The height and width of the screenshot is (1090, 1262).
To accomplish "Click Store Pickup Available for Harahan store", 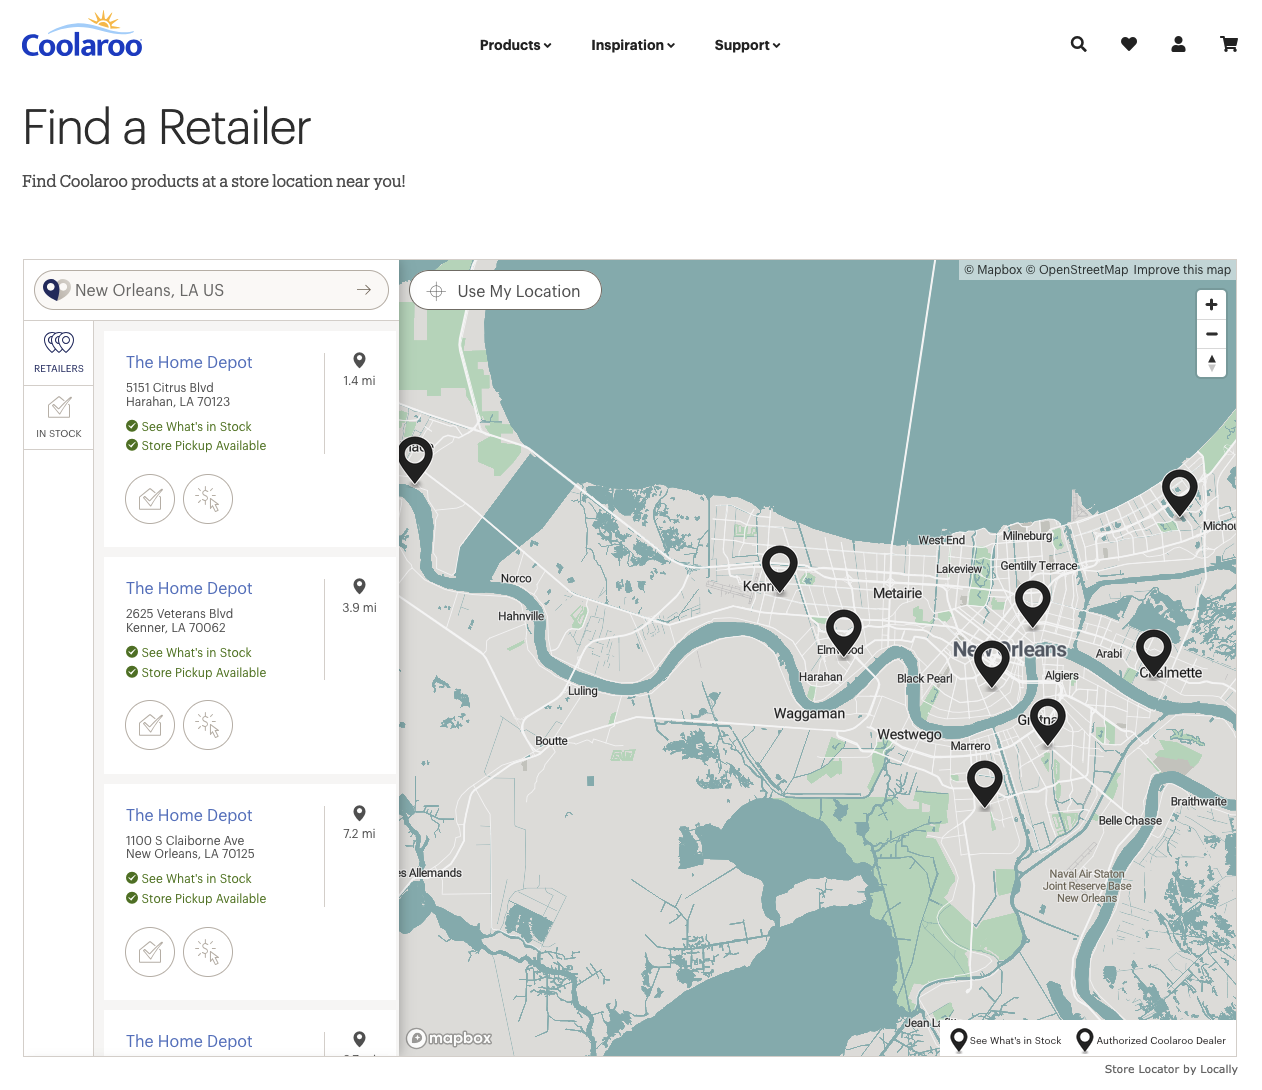I will [x=196, y=446].
